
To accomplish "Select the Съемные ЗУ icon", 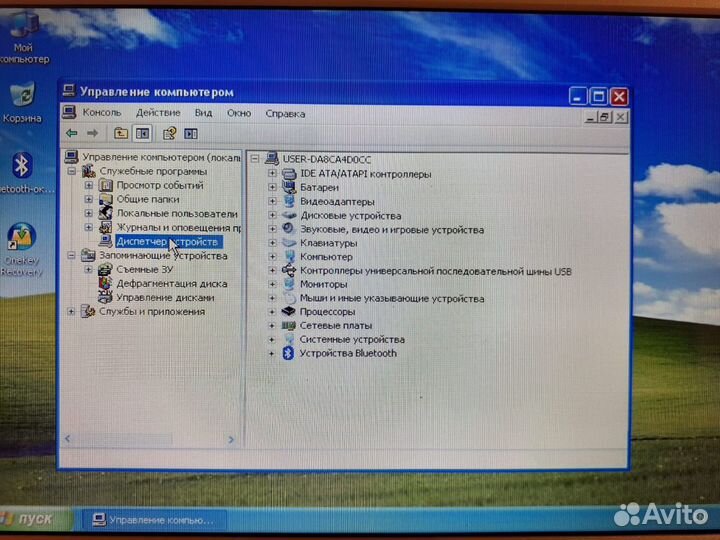I will (105, 270).
